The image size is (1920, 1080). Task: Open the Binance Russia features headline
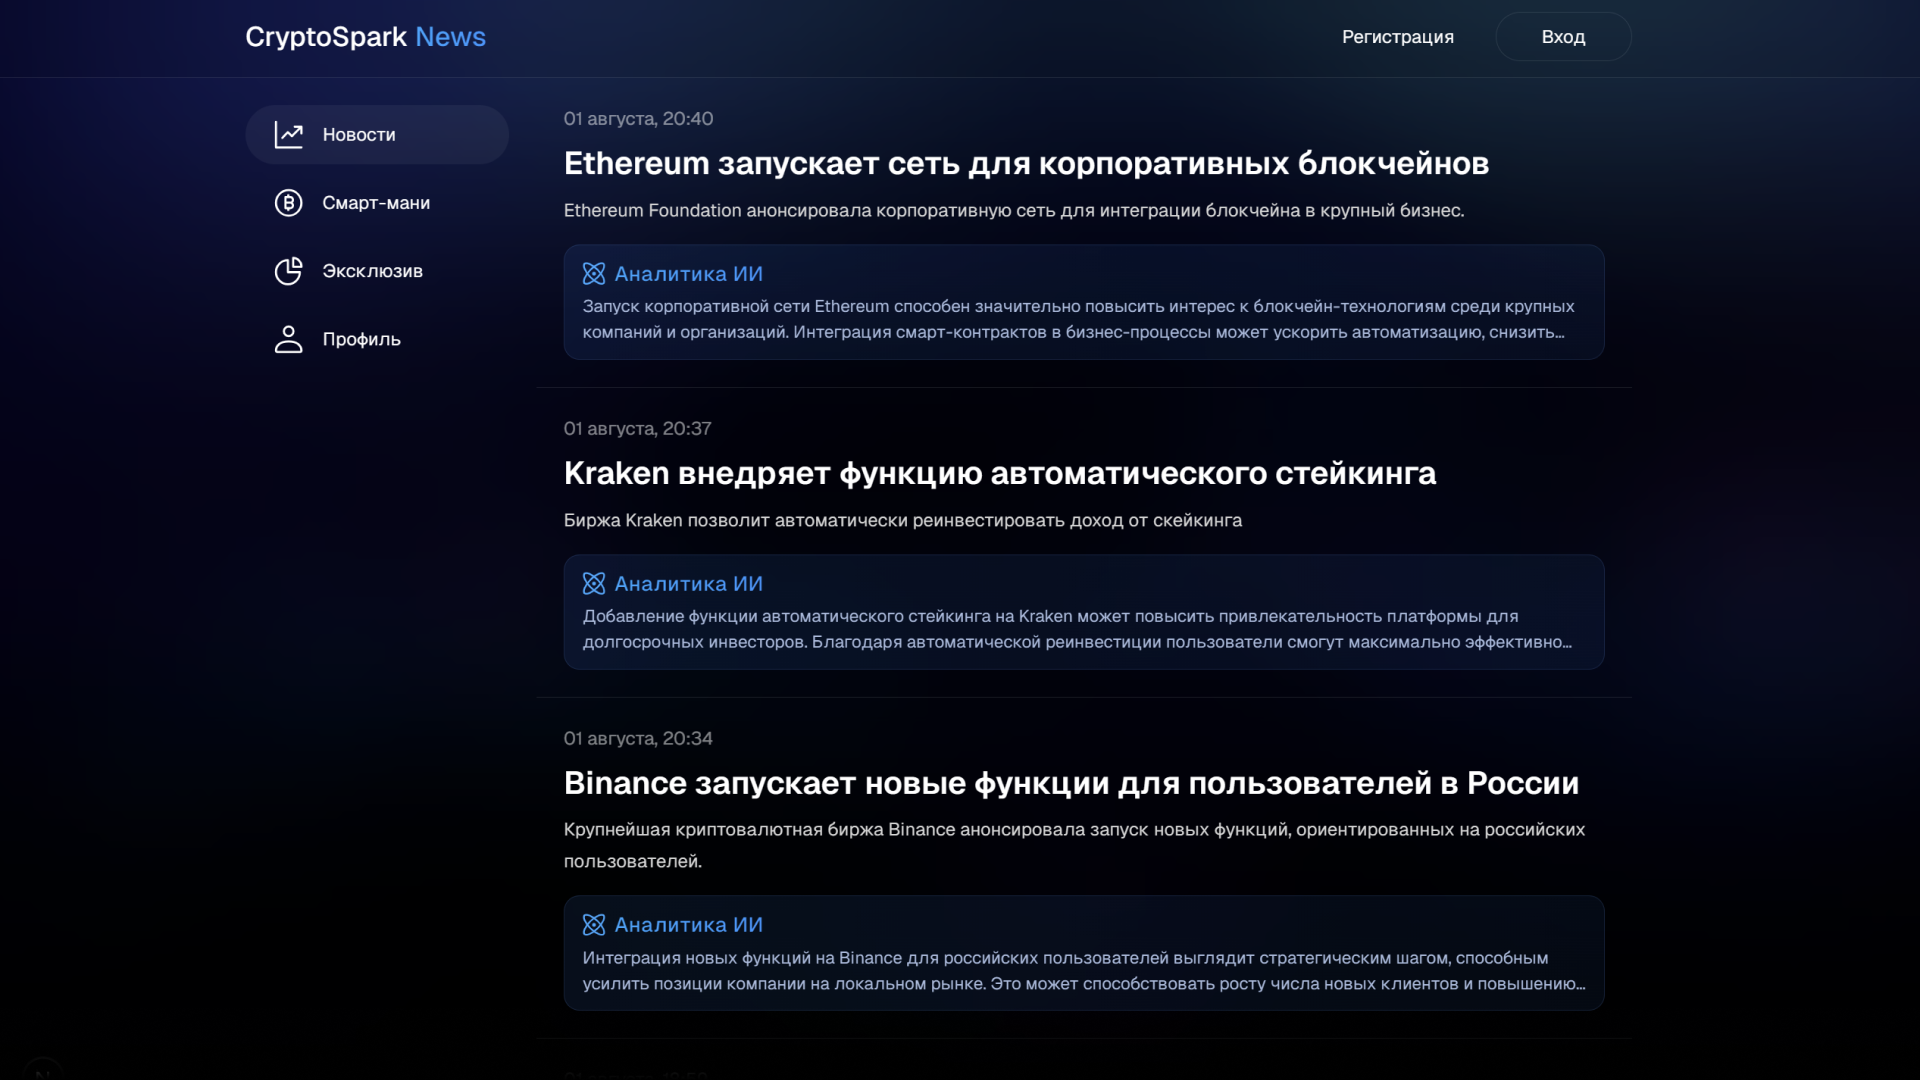coord(1071,783)
